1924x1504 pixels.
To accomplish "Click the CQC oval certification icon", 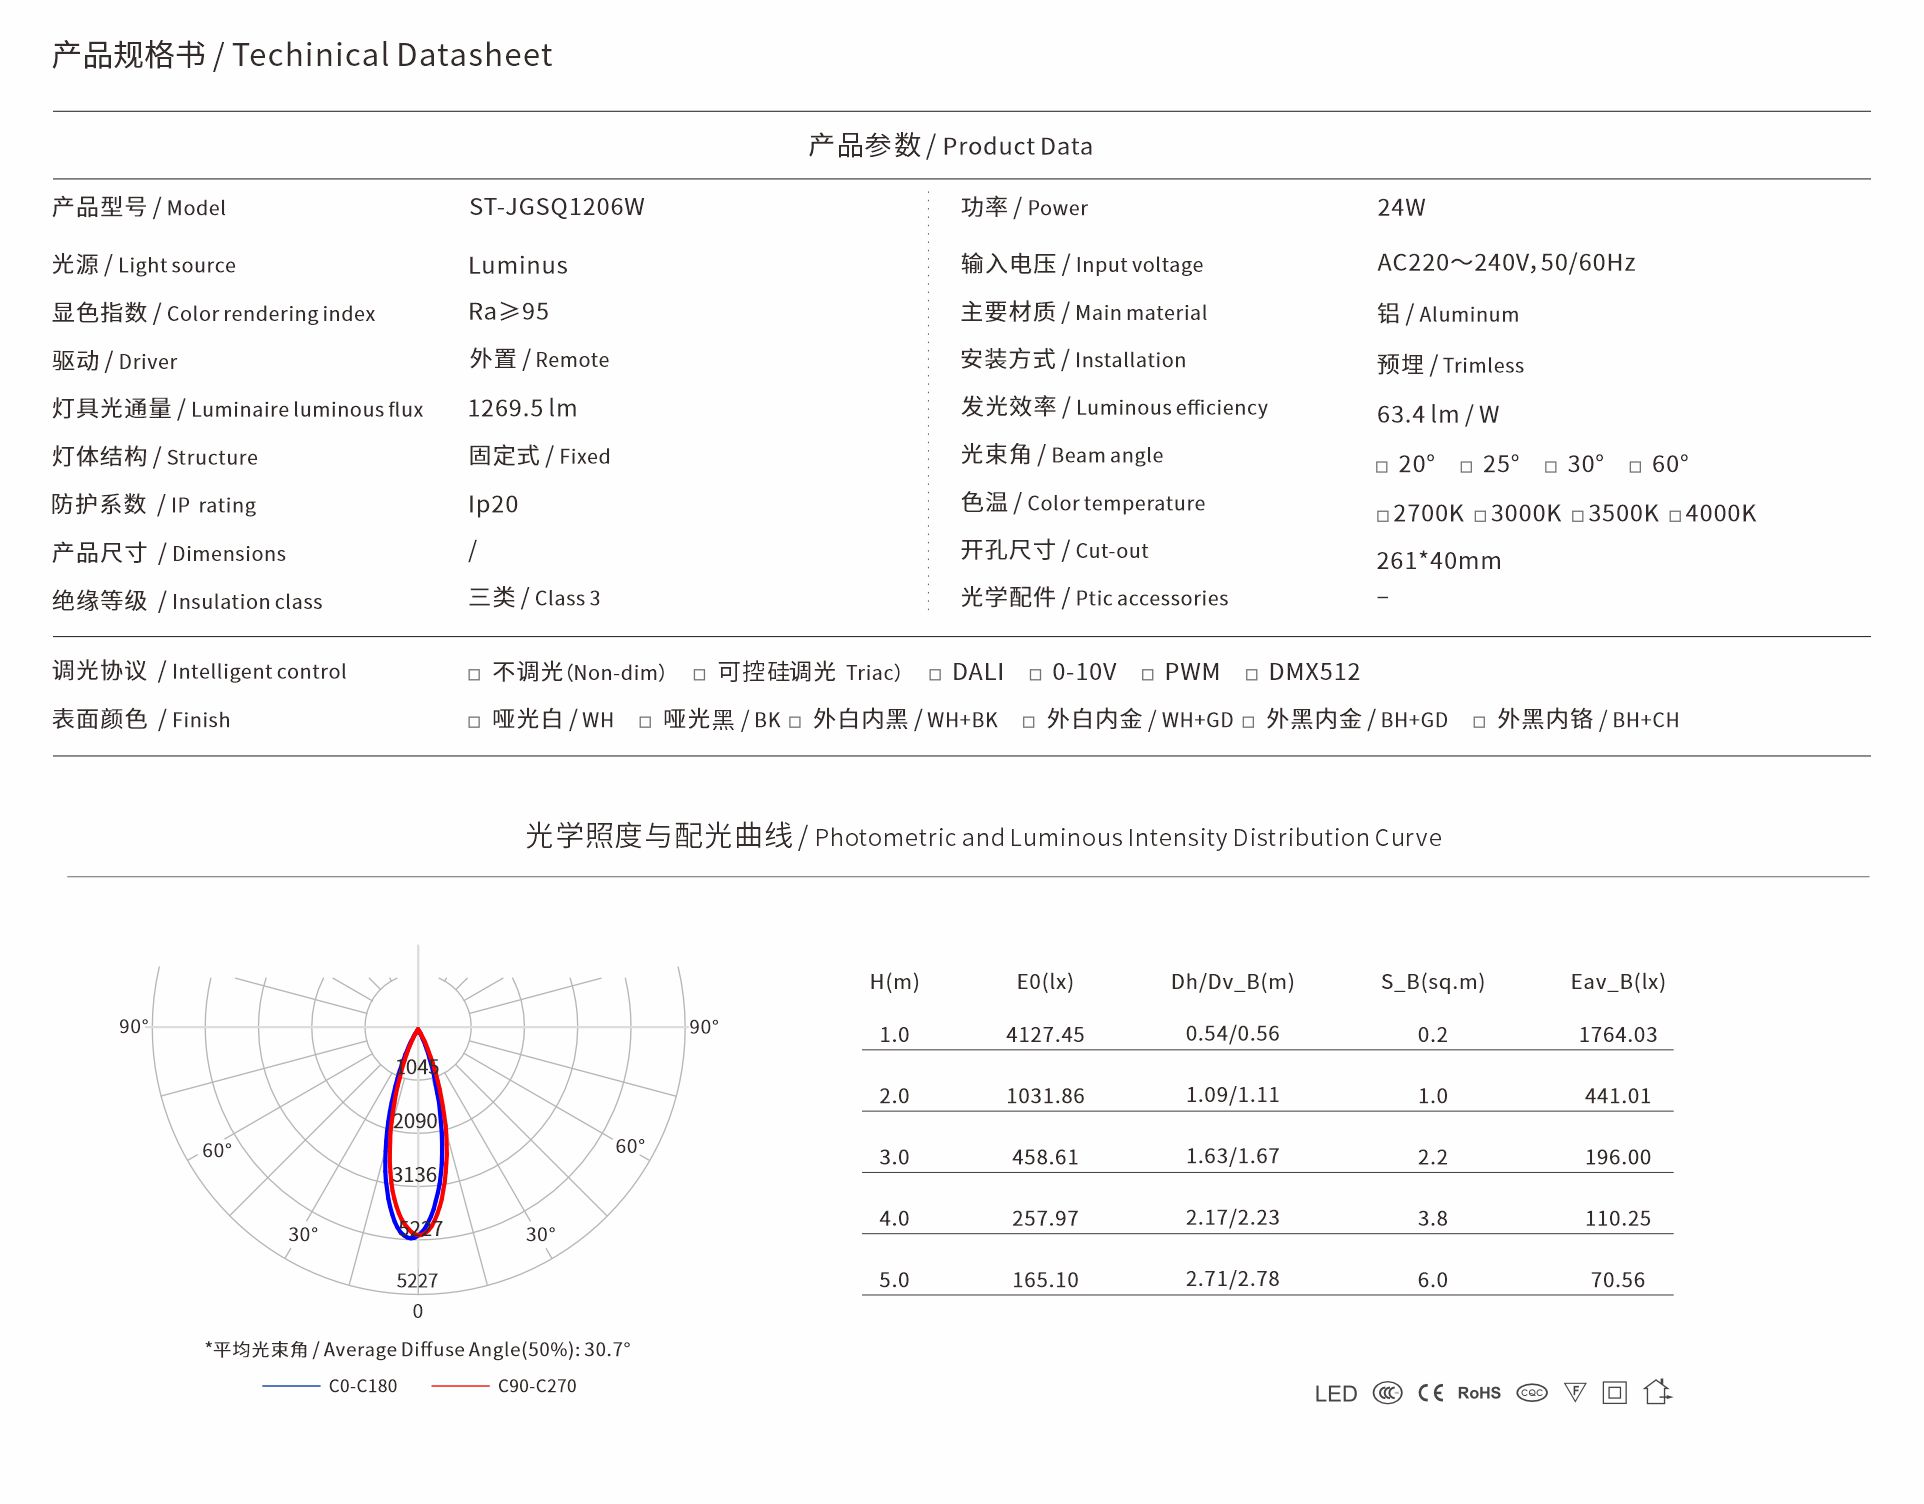I will tap(1531, 1392).
